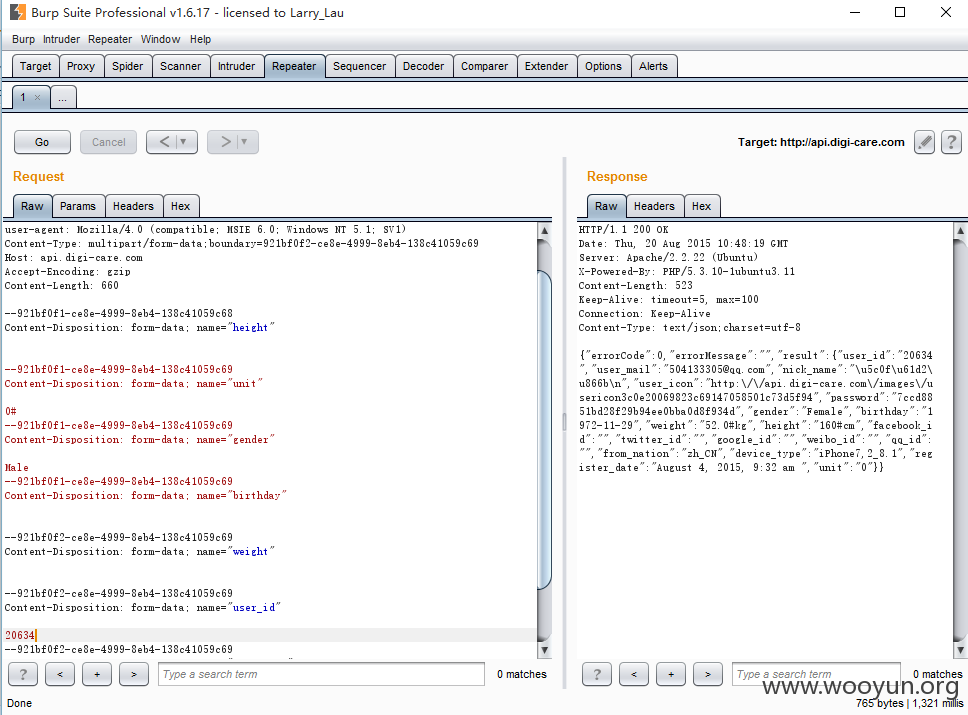Click the 'HTTP/1.1 200 OK' response line
Viewport: 968px width, 715px height.
point(624,229)
